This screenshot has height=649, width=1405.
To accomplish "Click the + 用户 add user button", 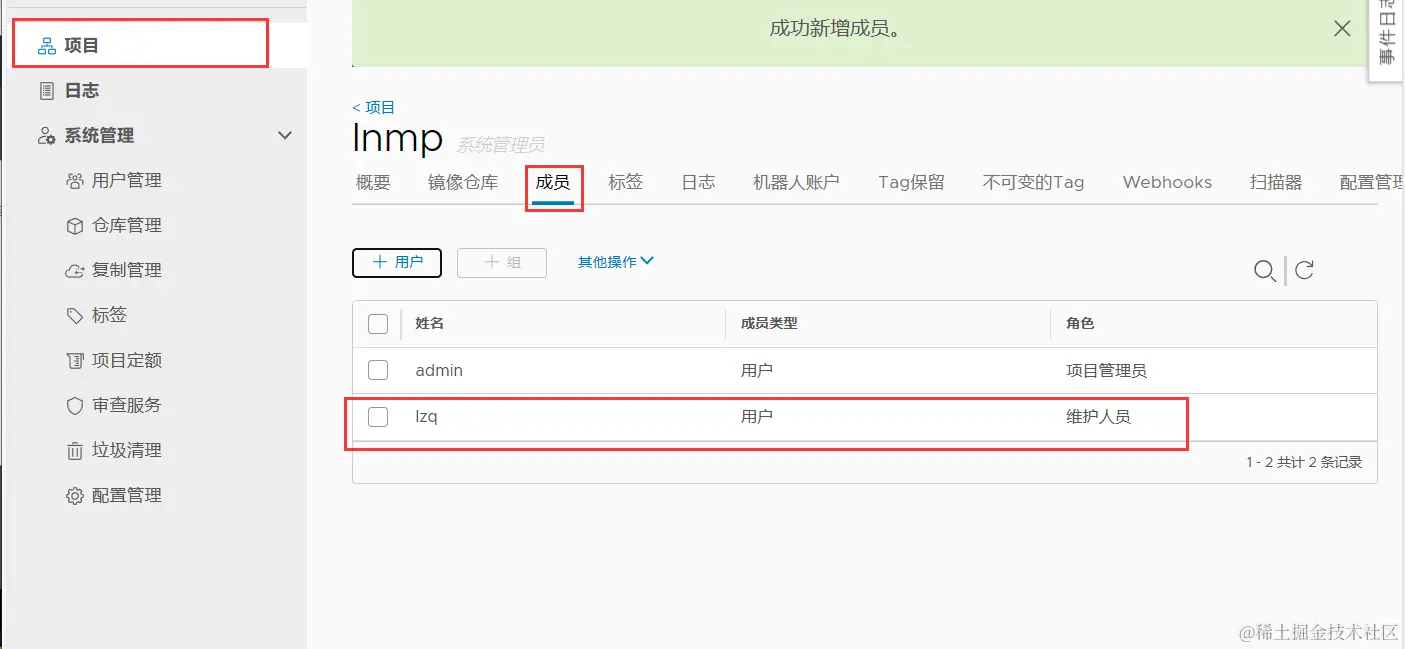I will (x=397, y=262).
